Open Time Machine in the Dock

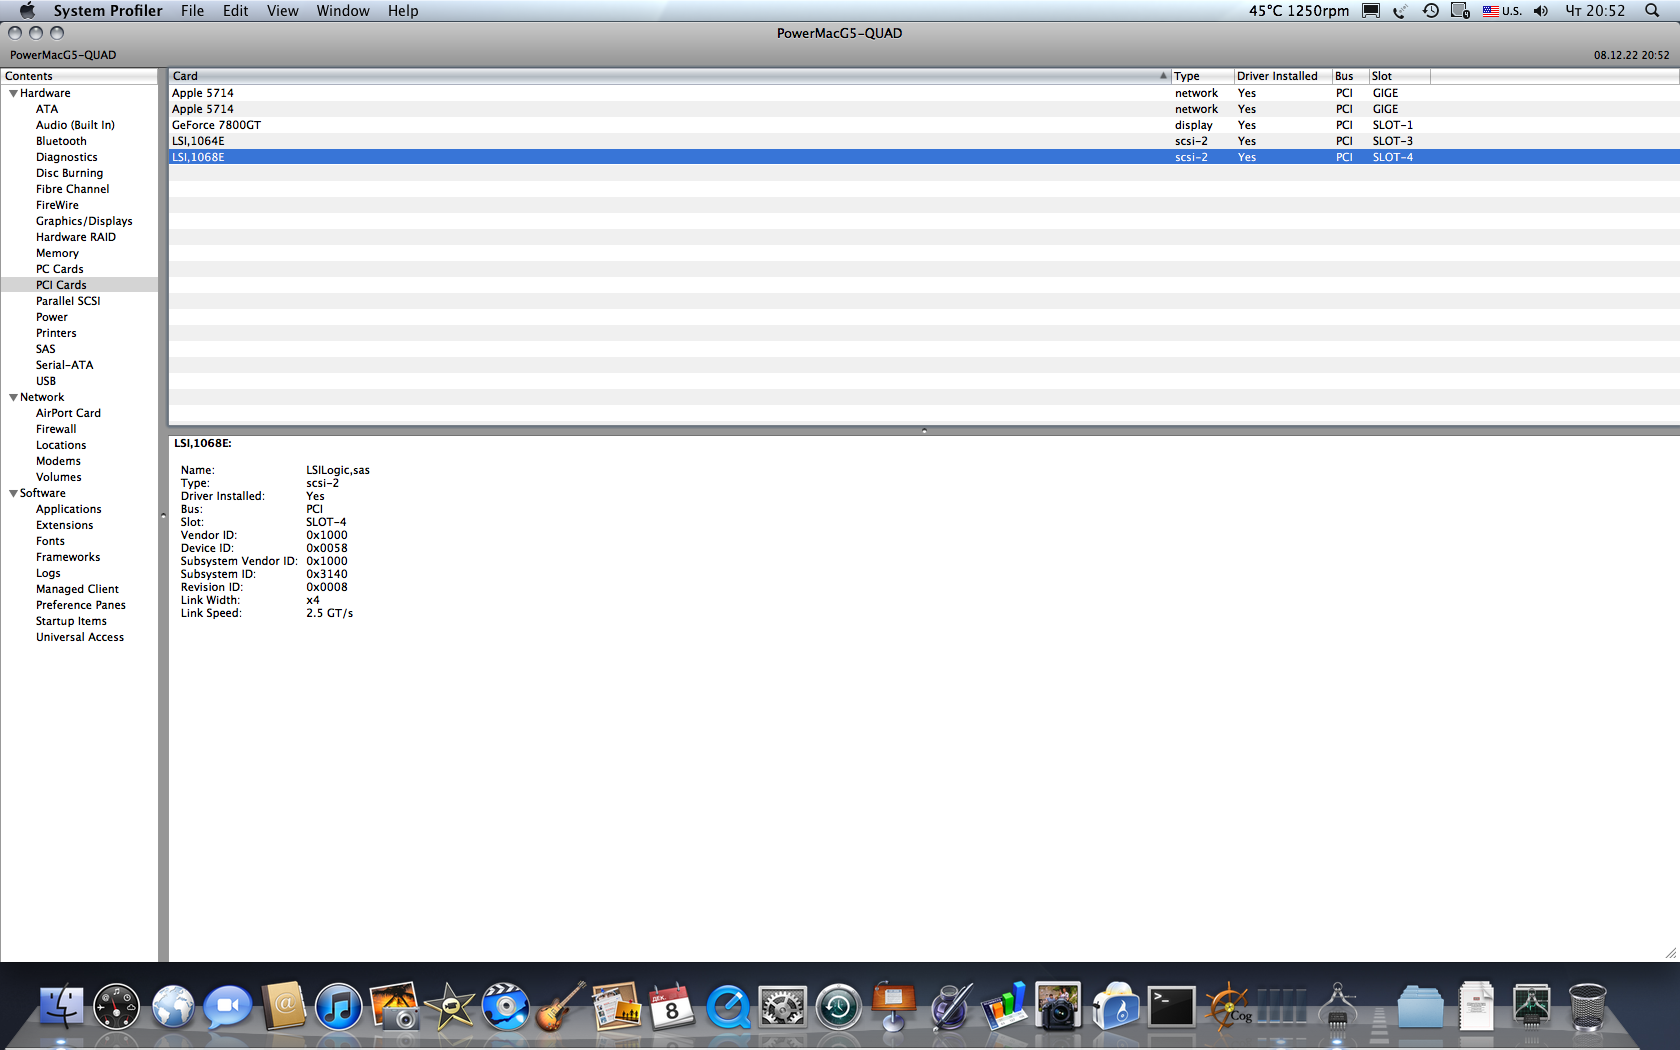pos(838,1006)
